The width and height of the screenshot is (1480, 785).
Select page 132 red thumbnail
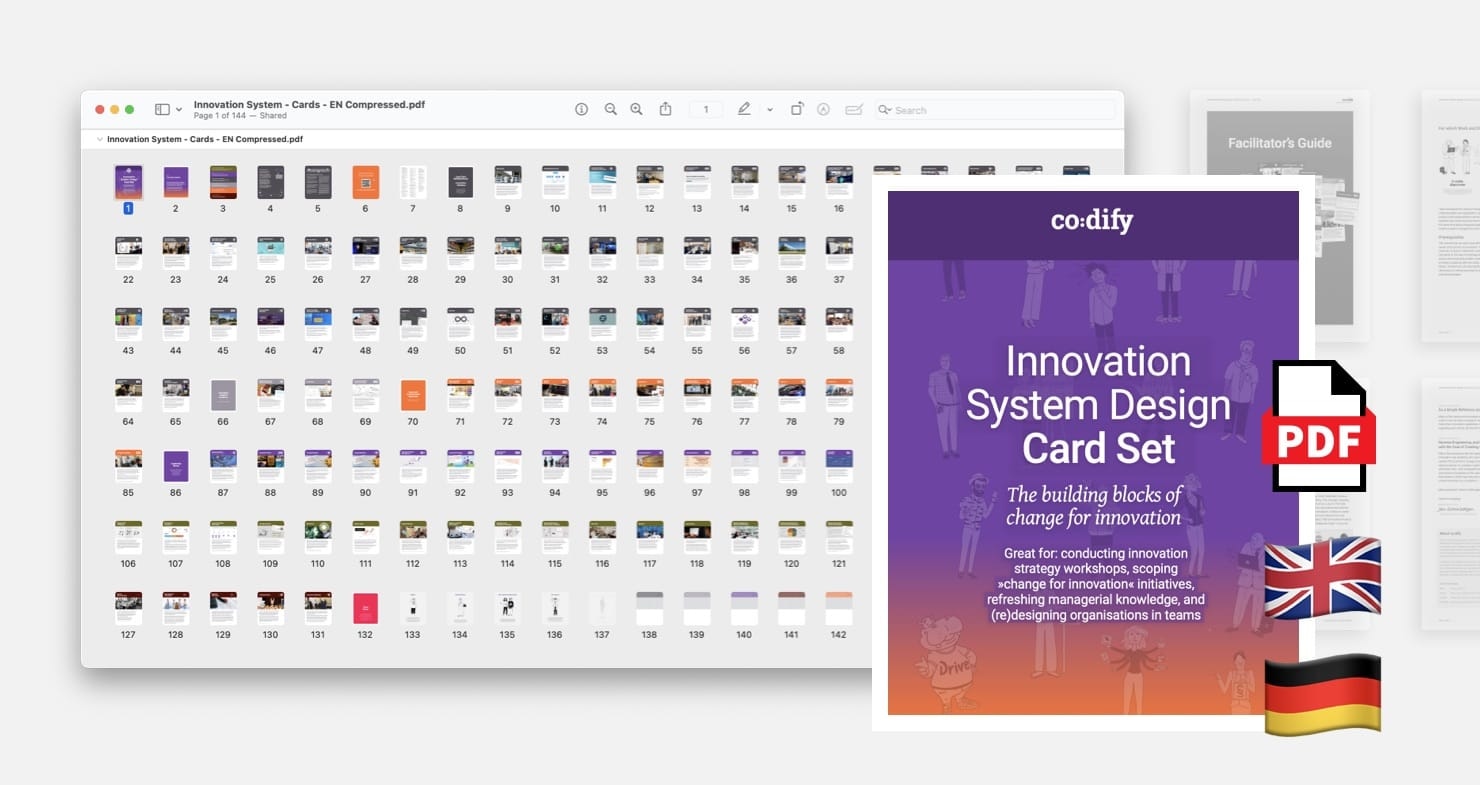click(365, 608)
